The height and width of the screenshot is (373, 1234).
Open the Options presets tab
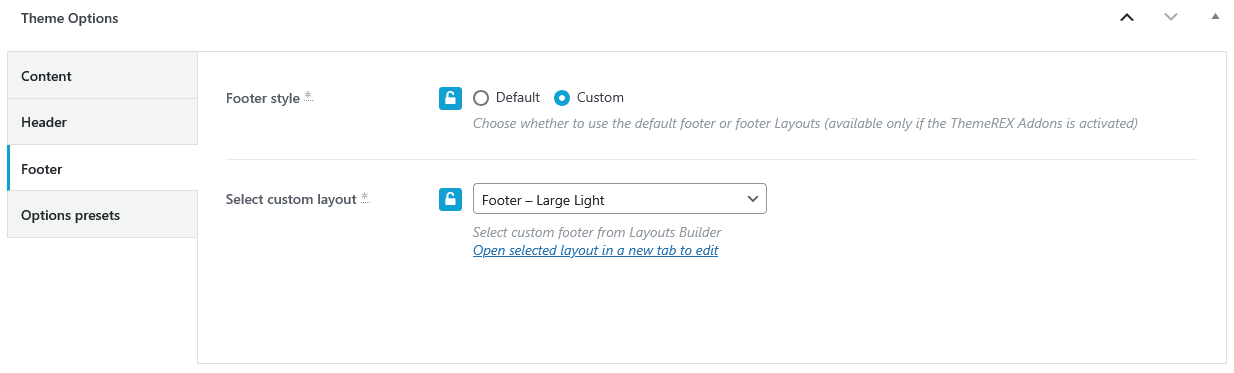pyautogui.click(x=102, y=215)
